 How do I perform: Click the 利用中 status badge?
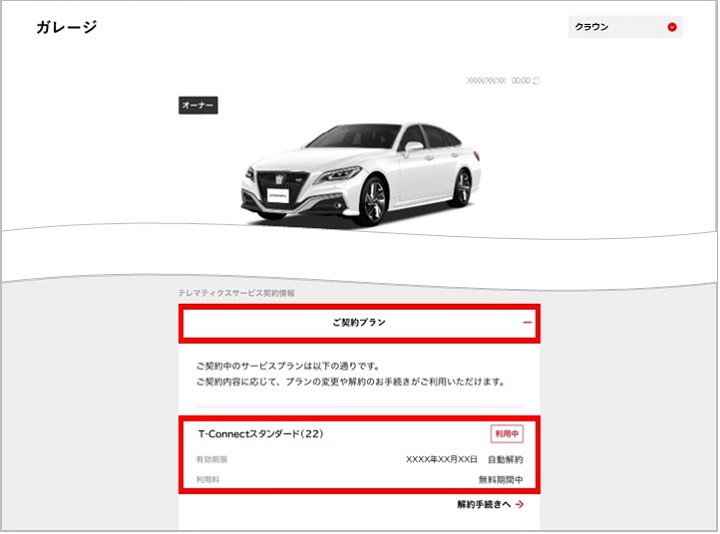pos(507,434)
